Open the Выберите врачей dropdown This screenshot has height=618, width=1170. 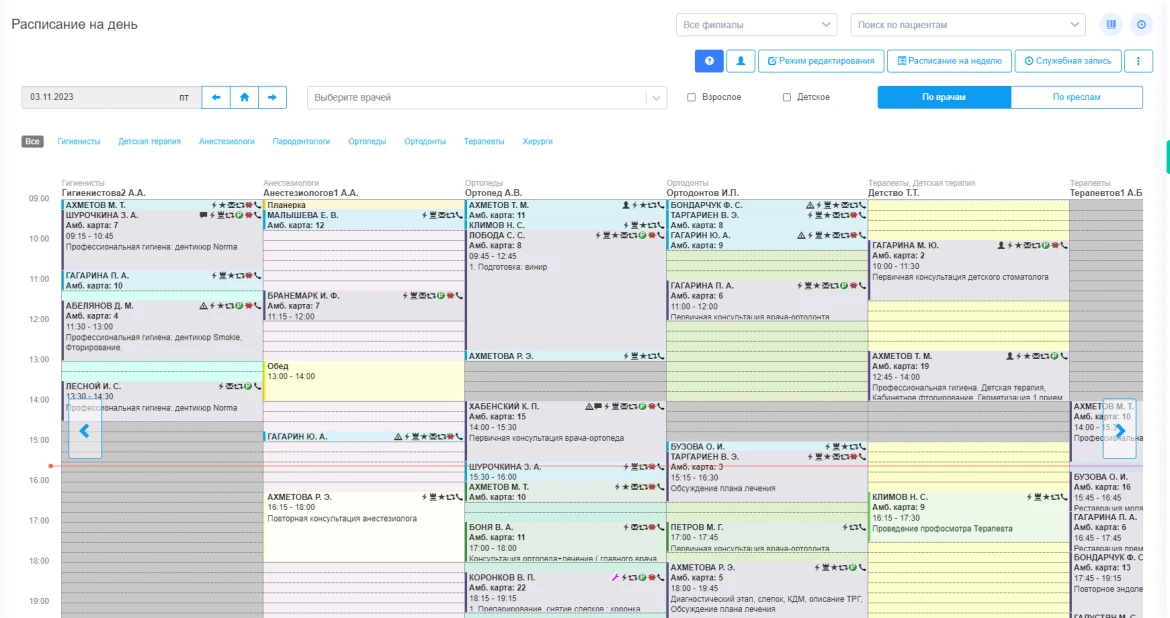pos(486,97)
